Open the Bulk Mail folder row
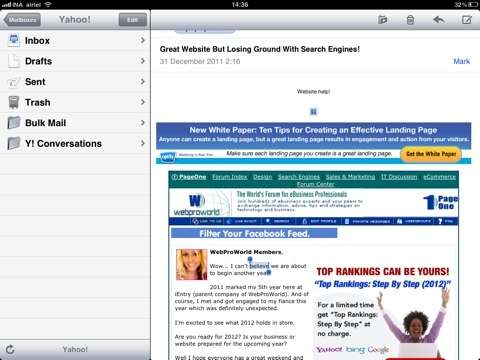Viewport: 480px width, 360px height. click(x=75, y=123)
